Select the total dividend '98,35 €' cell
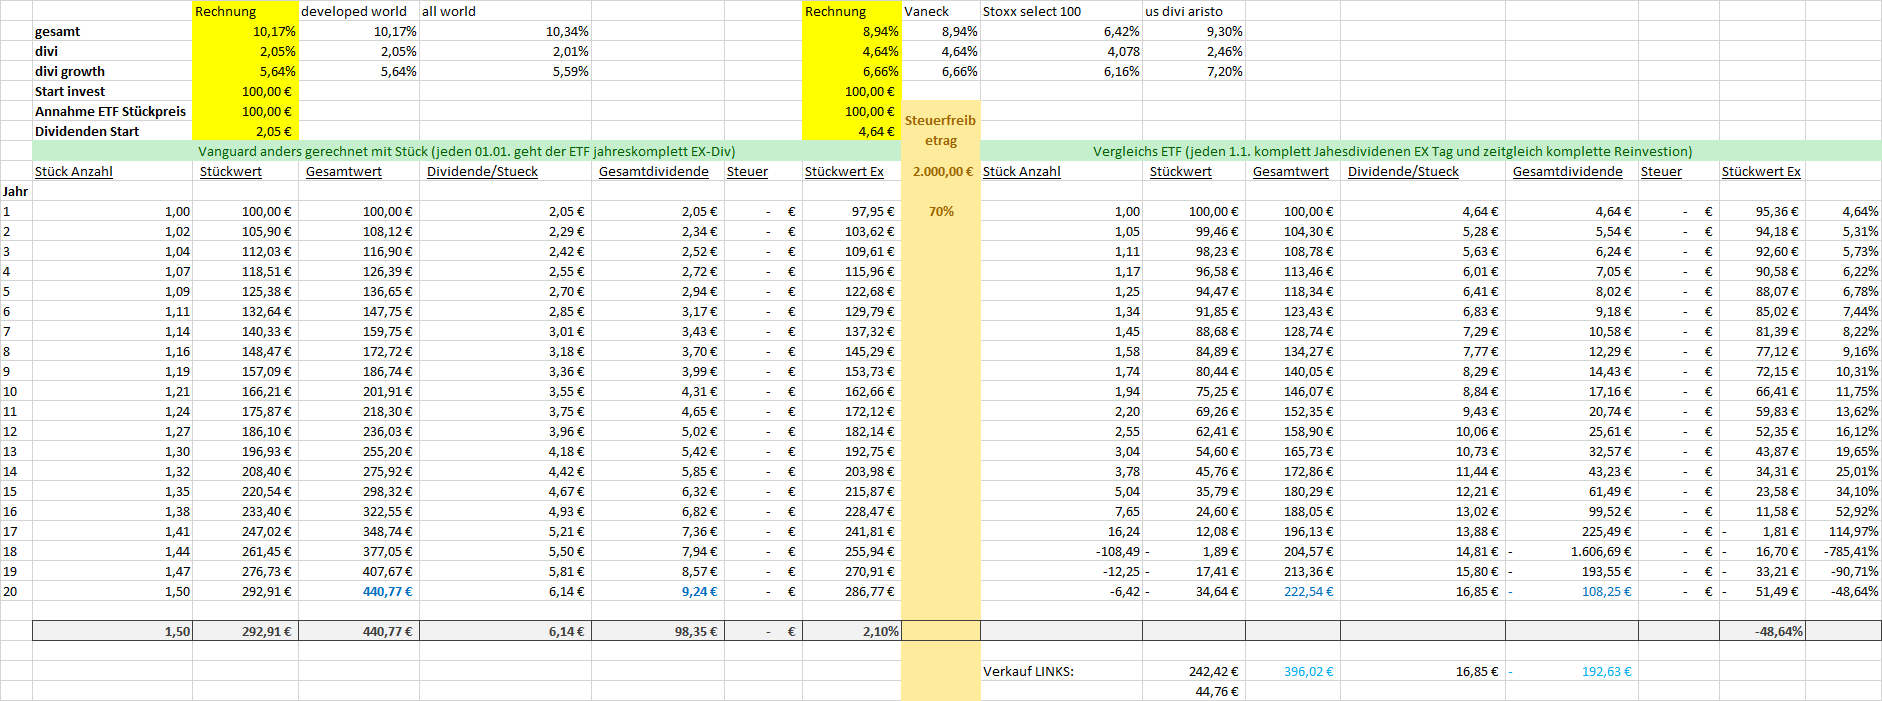Image resolution: width=1882 pixels, height=701 pixels. tap(658, 631)
